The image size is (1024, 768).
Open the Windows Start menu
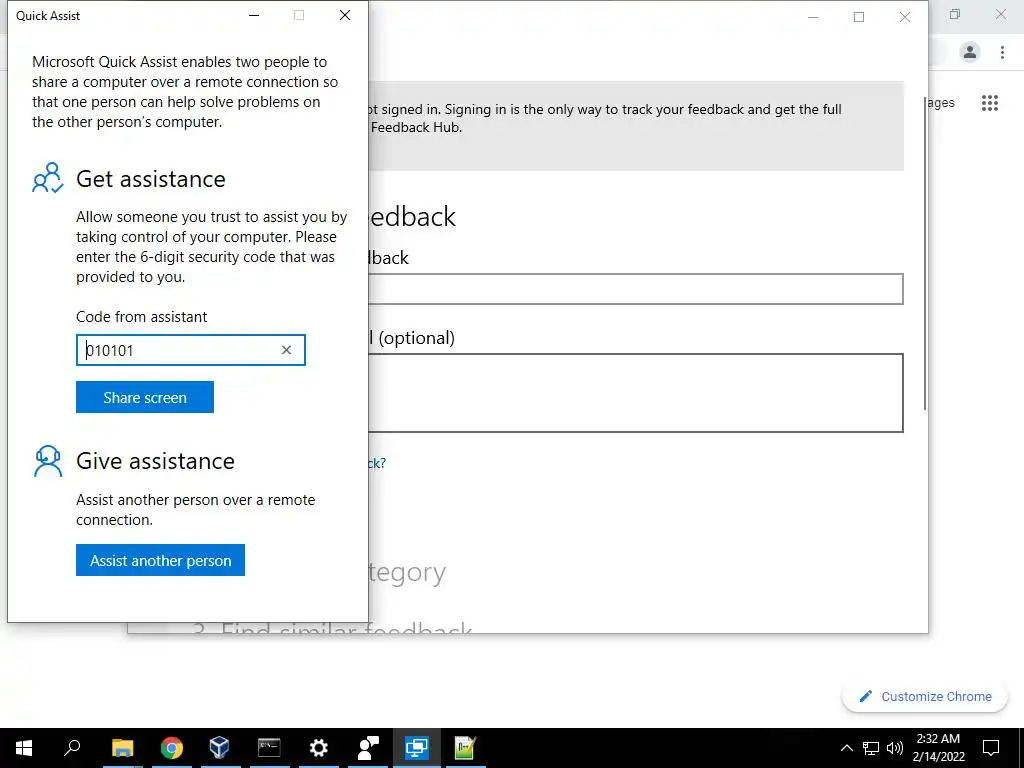click(x=24, y=748)
